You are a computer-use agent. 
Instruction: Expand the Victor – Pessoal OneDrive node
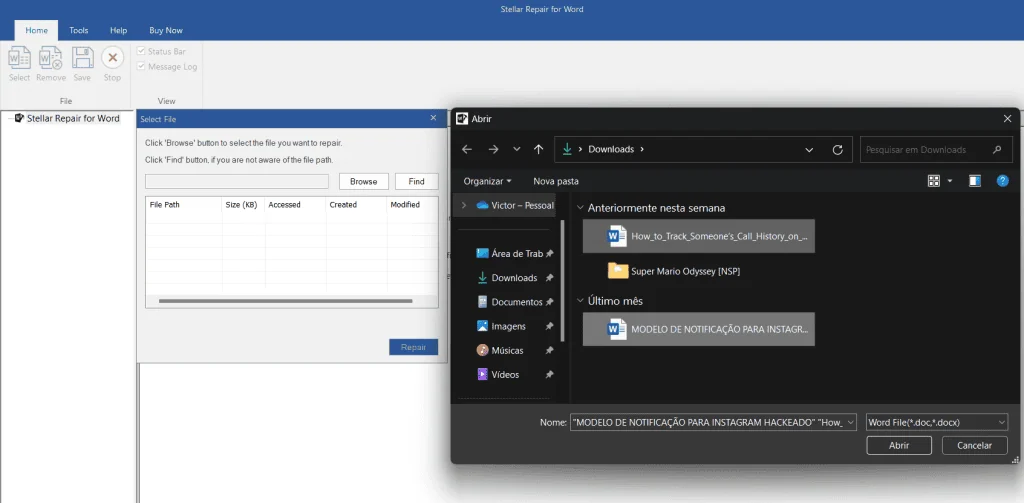pyautogui.click(x=464, y=205)
